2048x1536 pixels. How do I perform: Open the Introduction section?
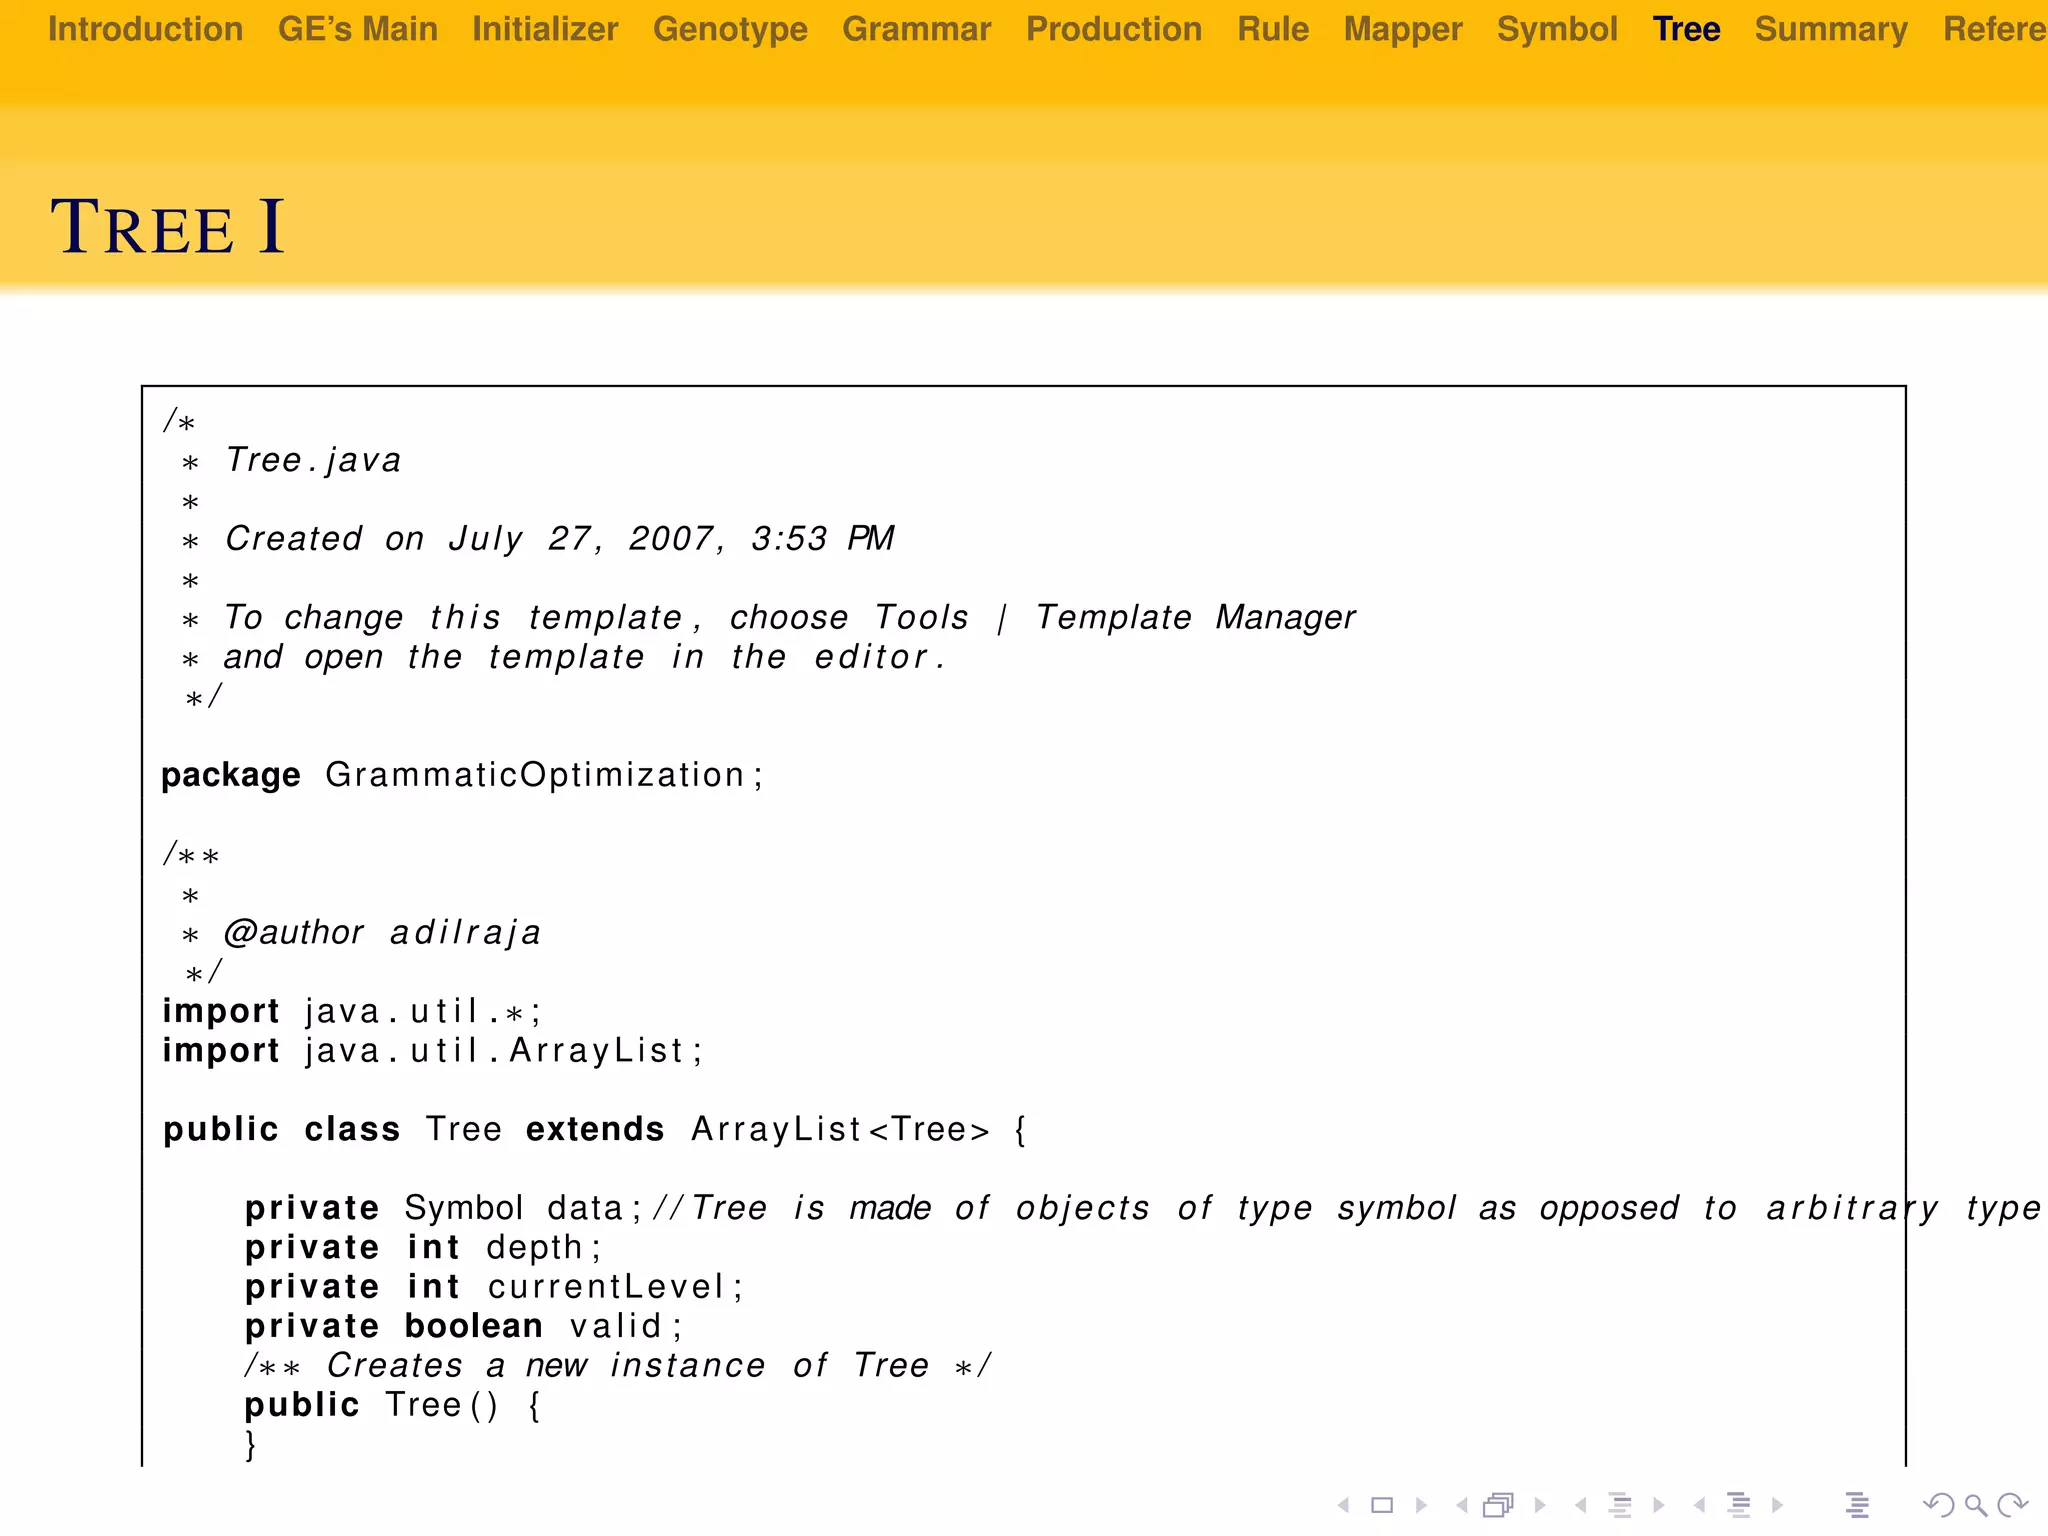145,29
